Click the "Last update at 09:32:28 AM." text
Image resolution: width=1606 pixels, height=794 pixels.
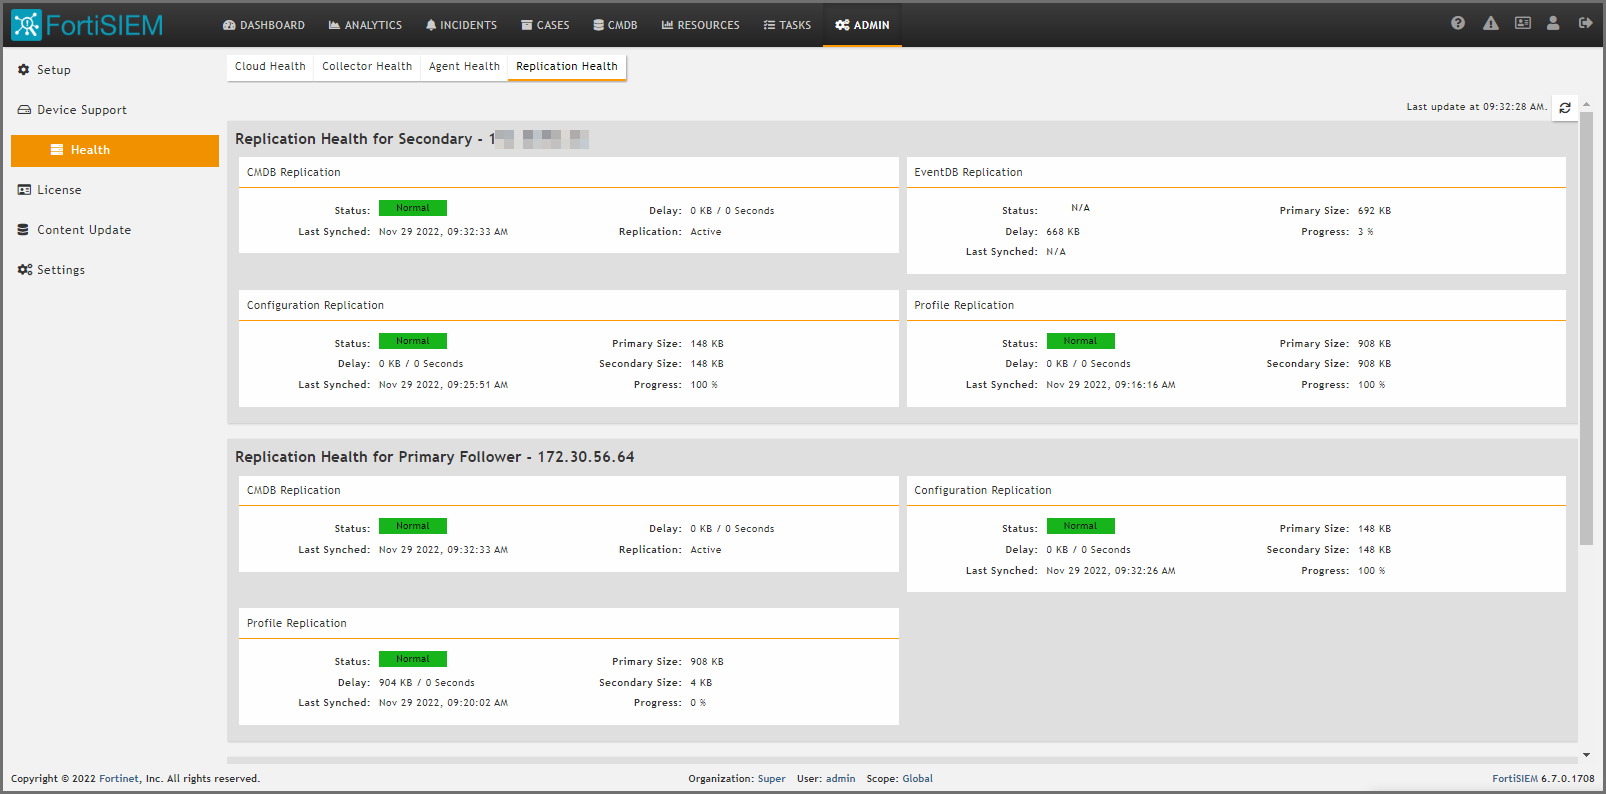click(x=1476, y=107)
